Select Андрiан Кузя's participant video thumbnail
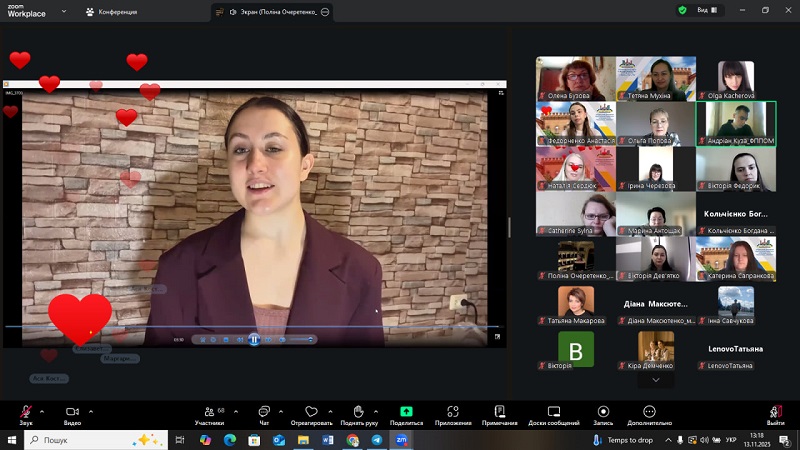The width and height of the screenshot is (800, 450). click(735, 124)
